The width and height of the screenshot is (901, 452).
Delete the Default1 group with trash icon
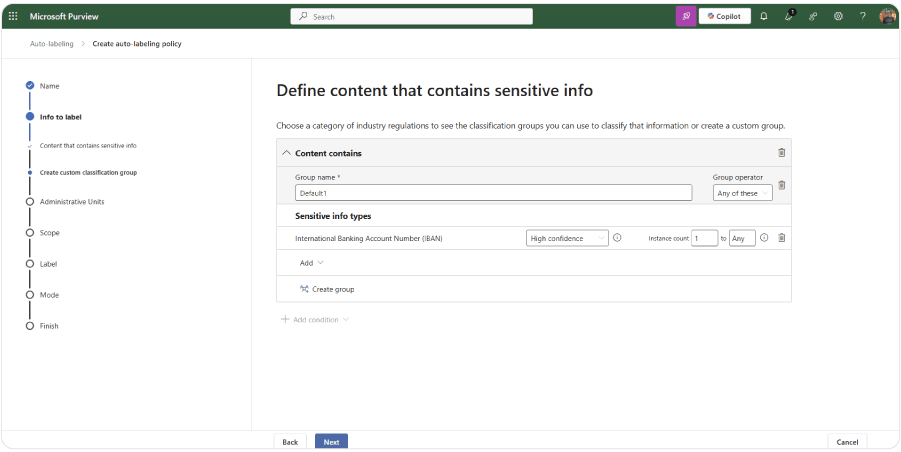point(781,185)
